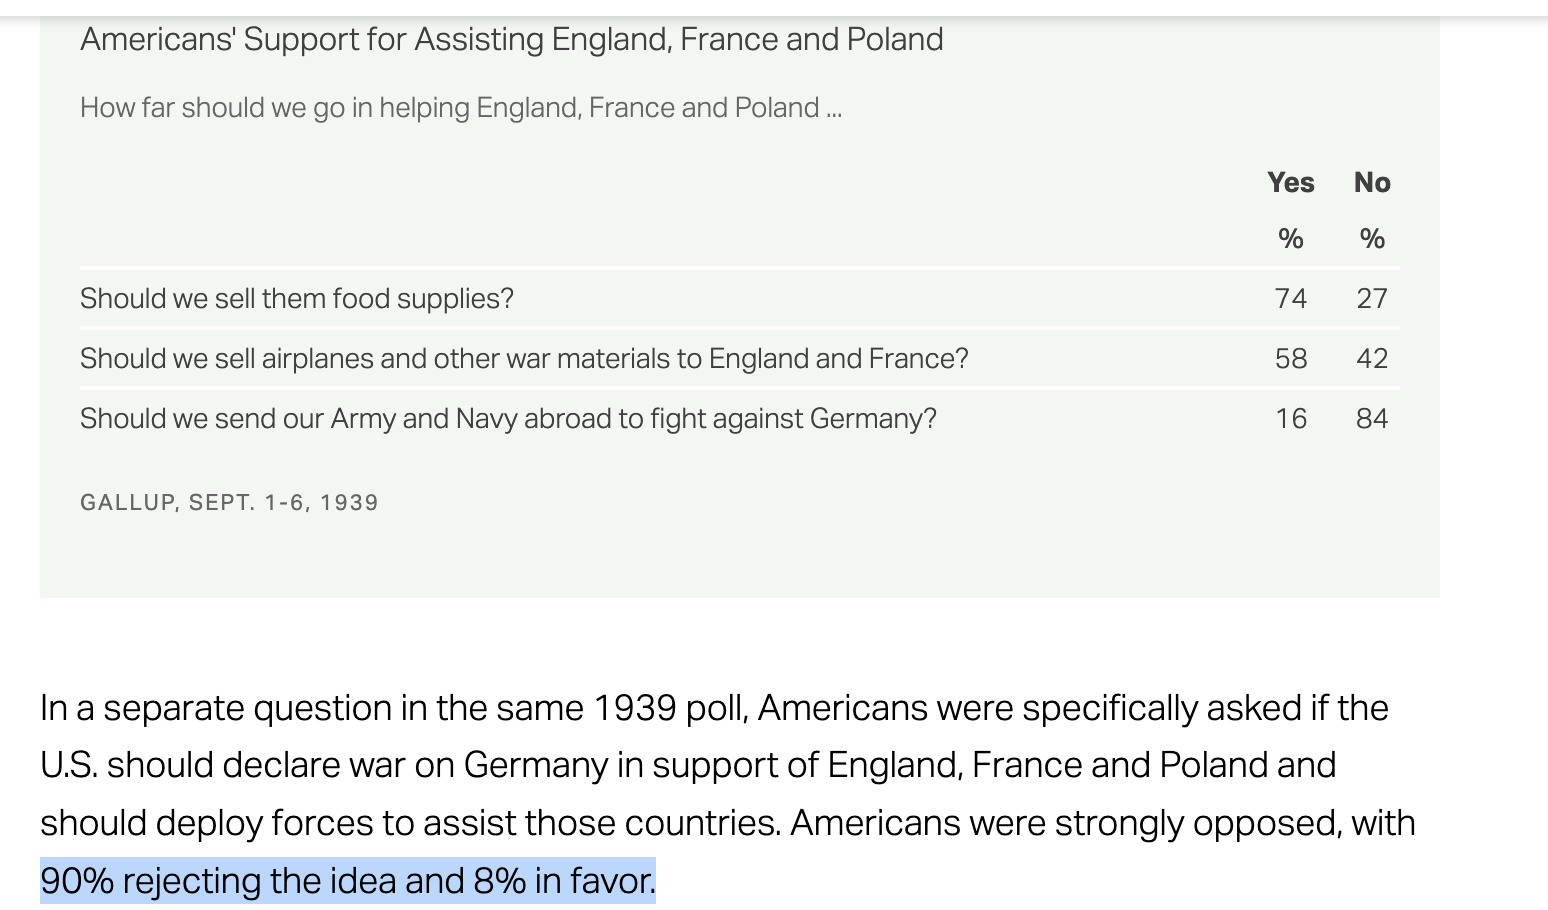Screen dimensions: 1548x910
Task: Click the subtitle 'How far should we go'
Action: point(461,107)
